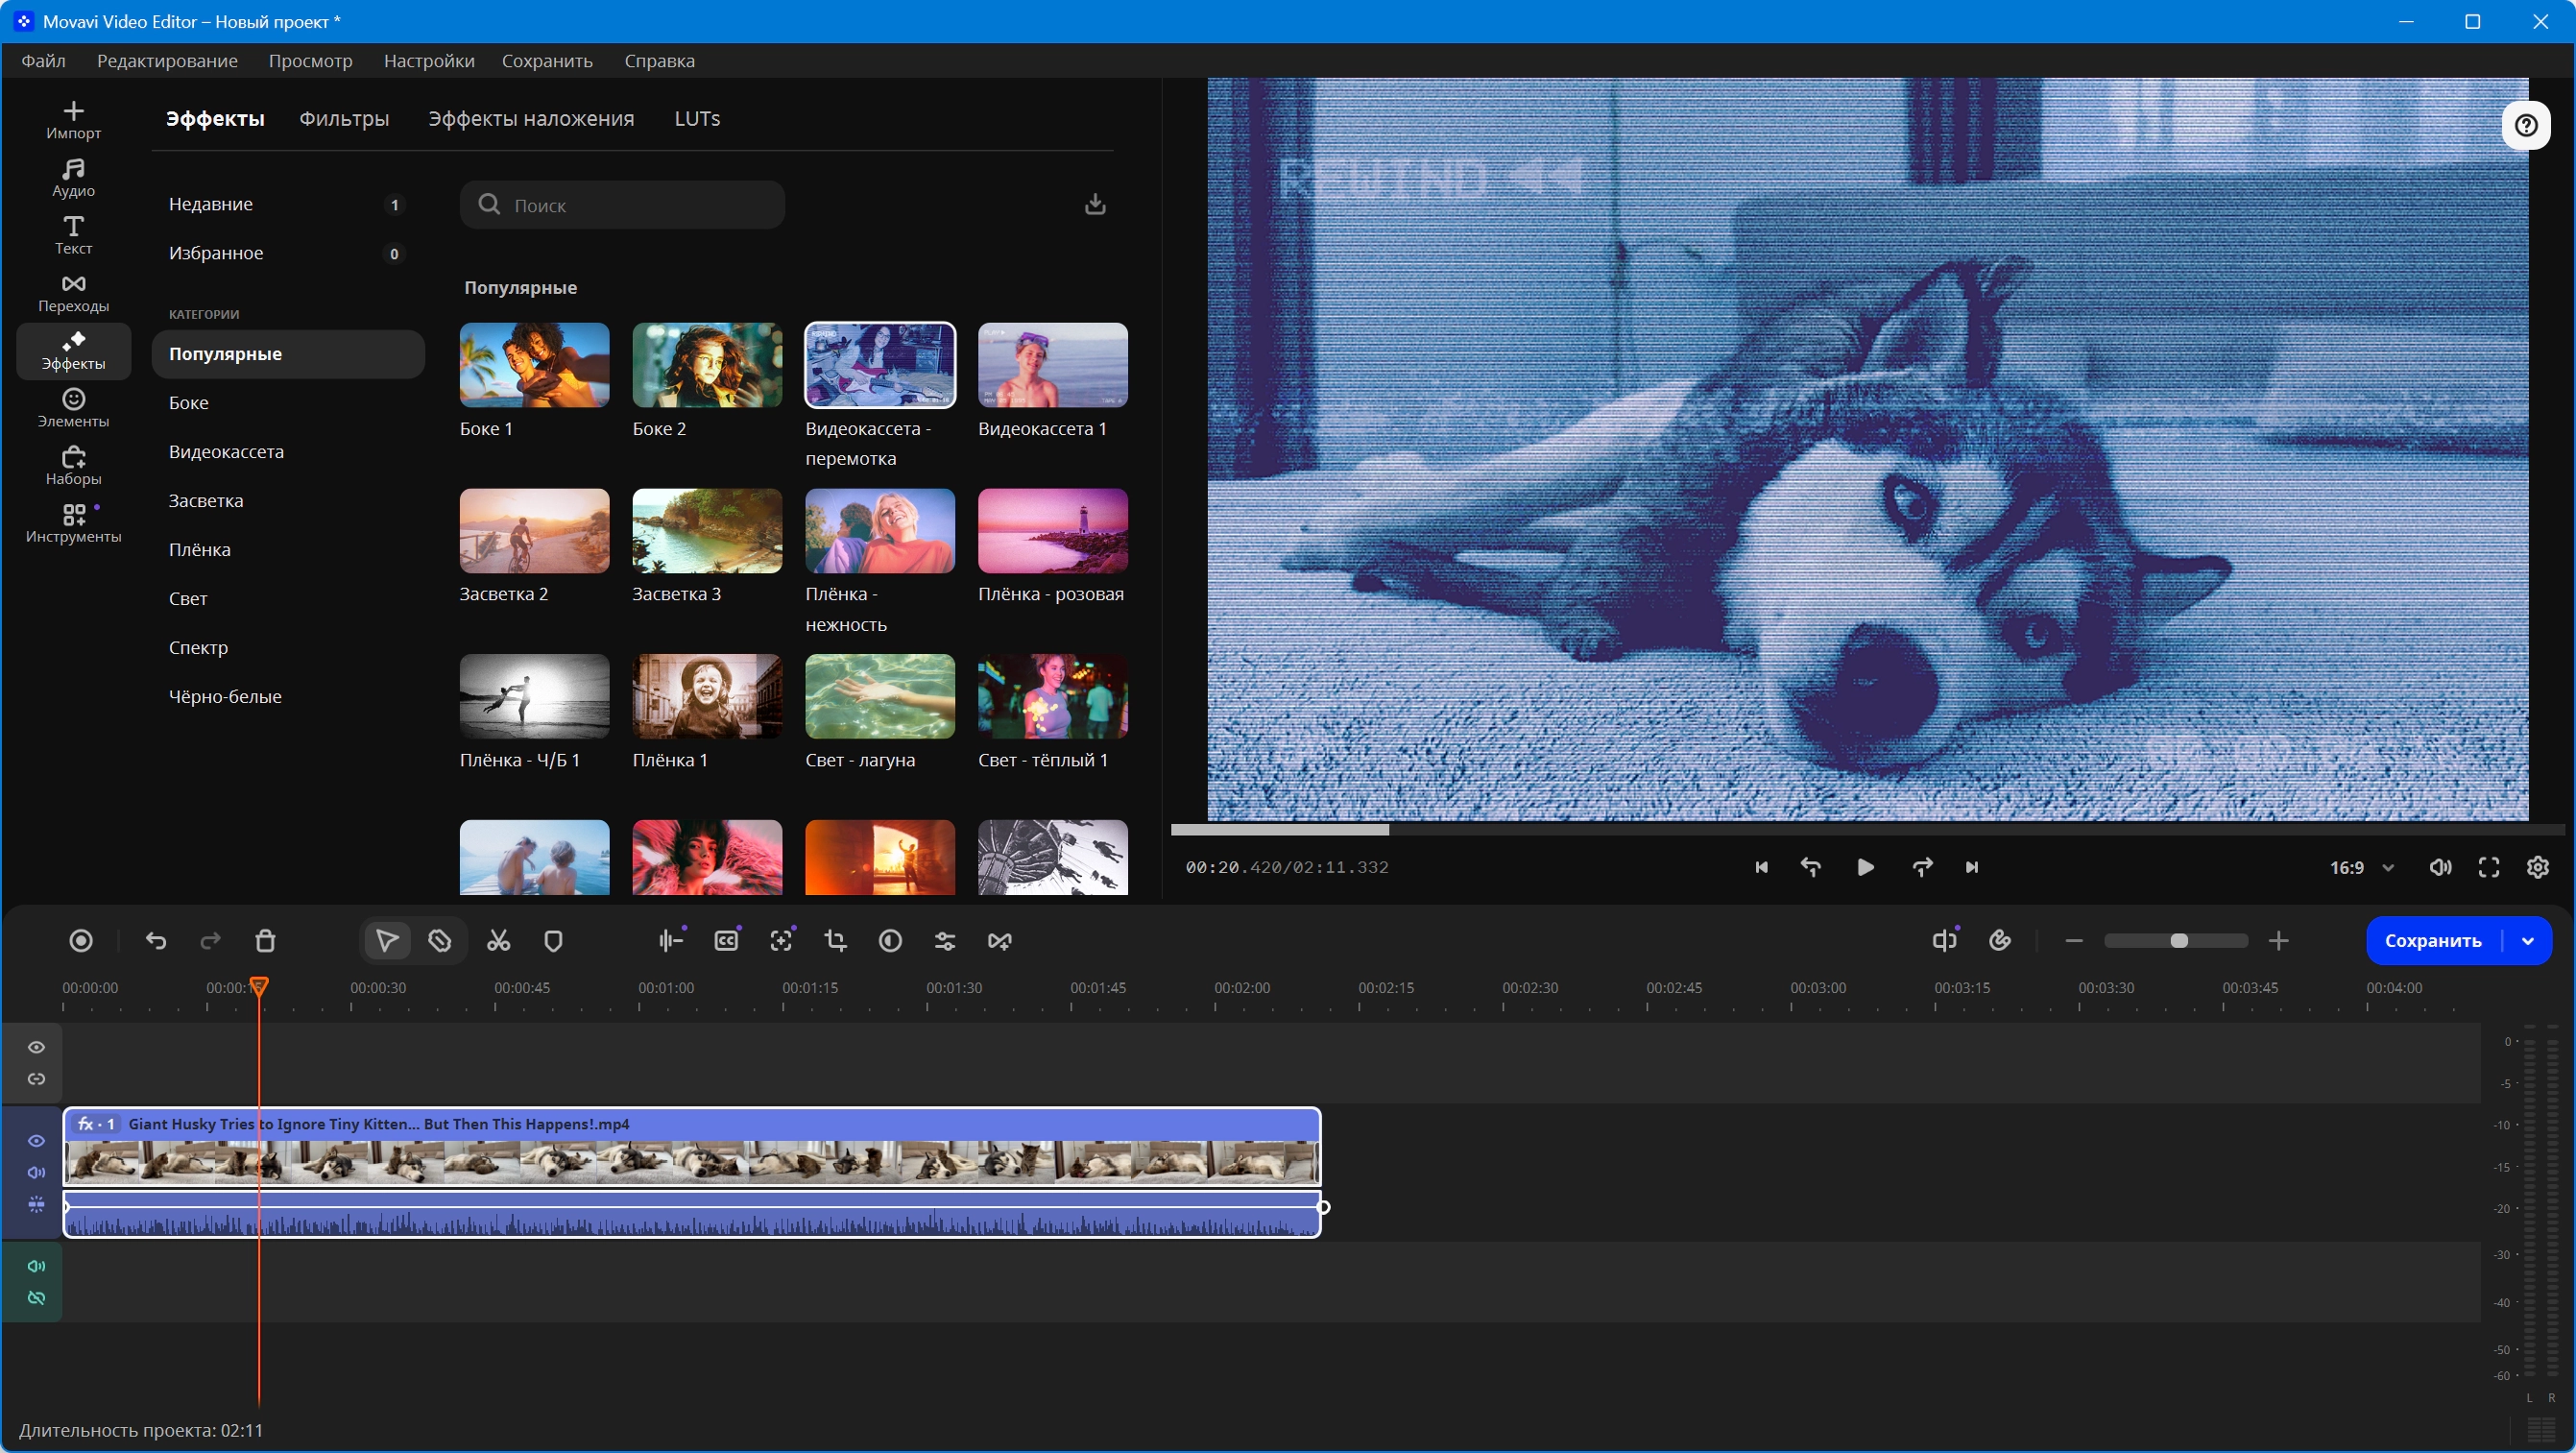Adjust the timeline zoom slider

[x=2177, y=941]
